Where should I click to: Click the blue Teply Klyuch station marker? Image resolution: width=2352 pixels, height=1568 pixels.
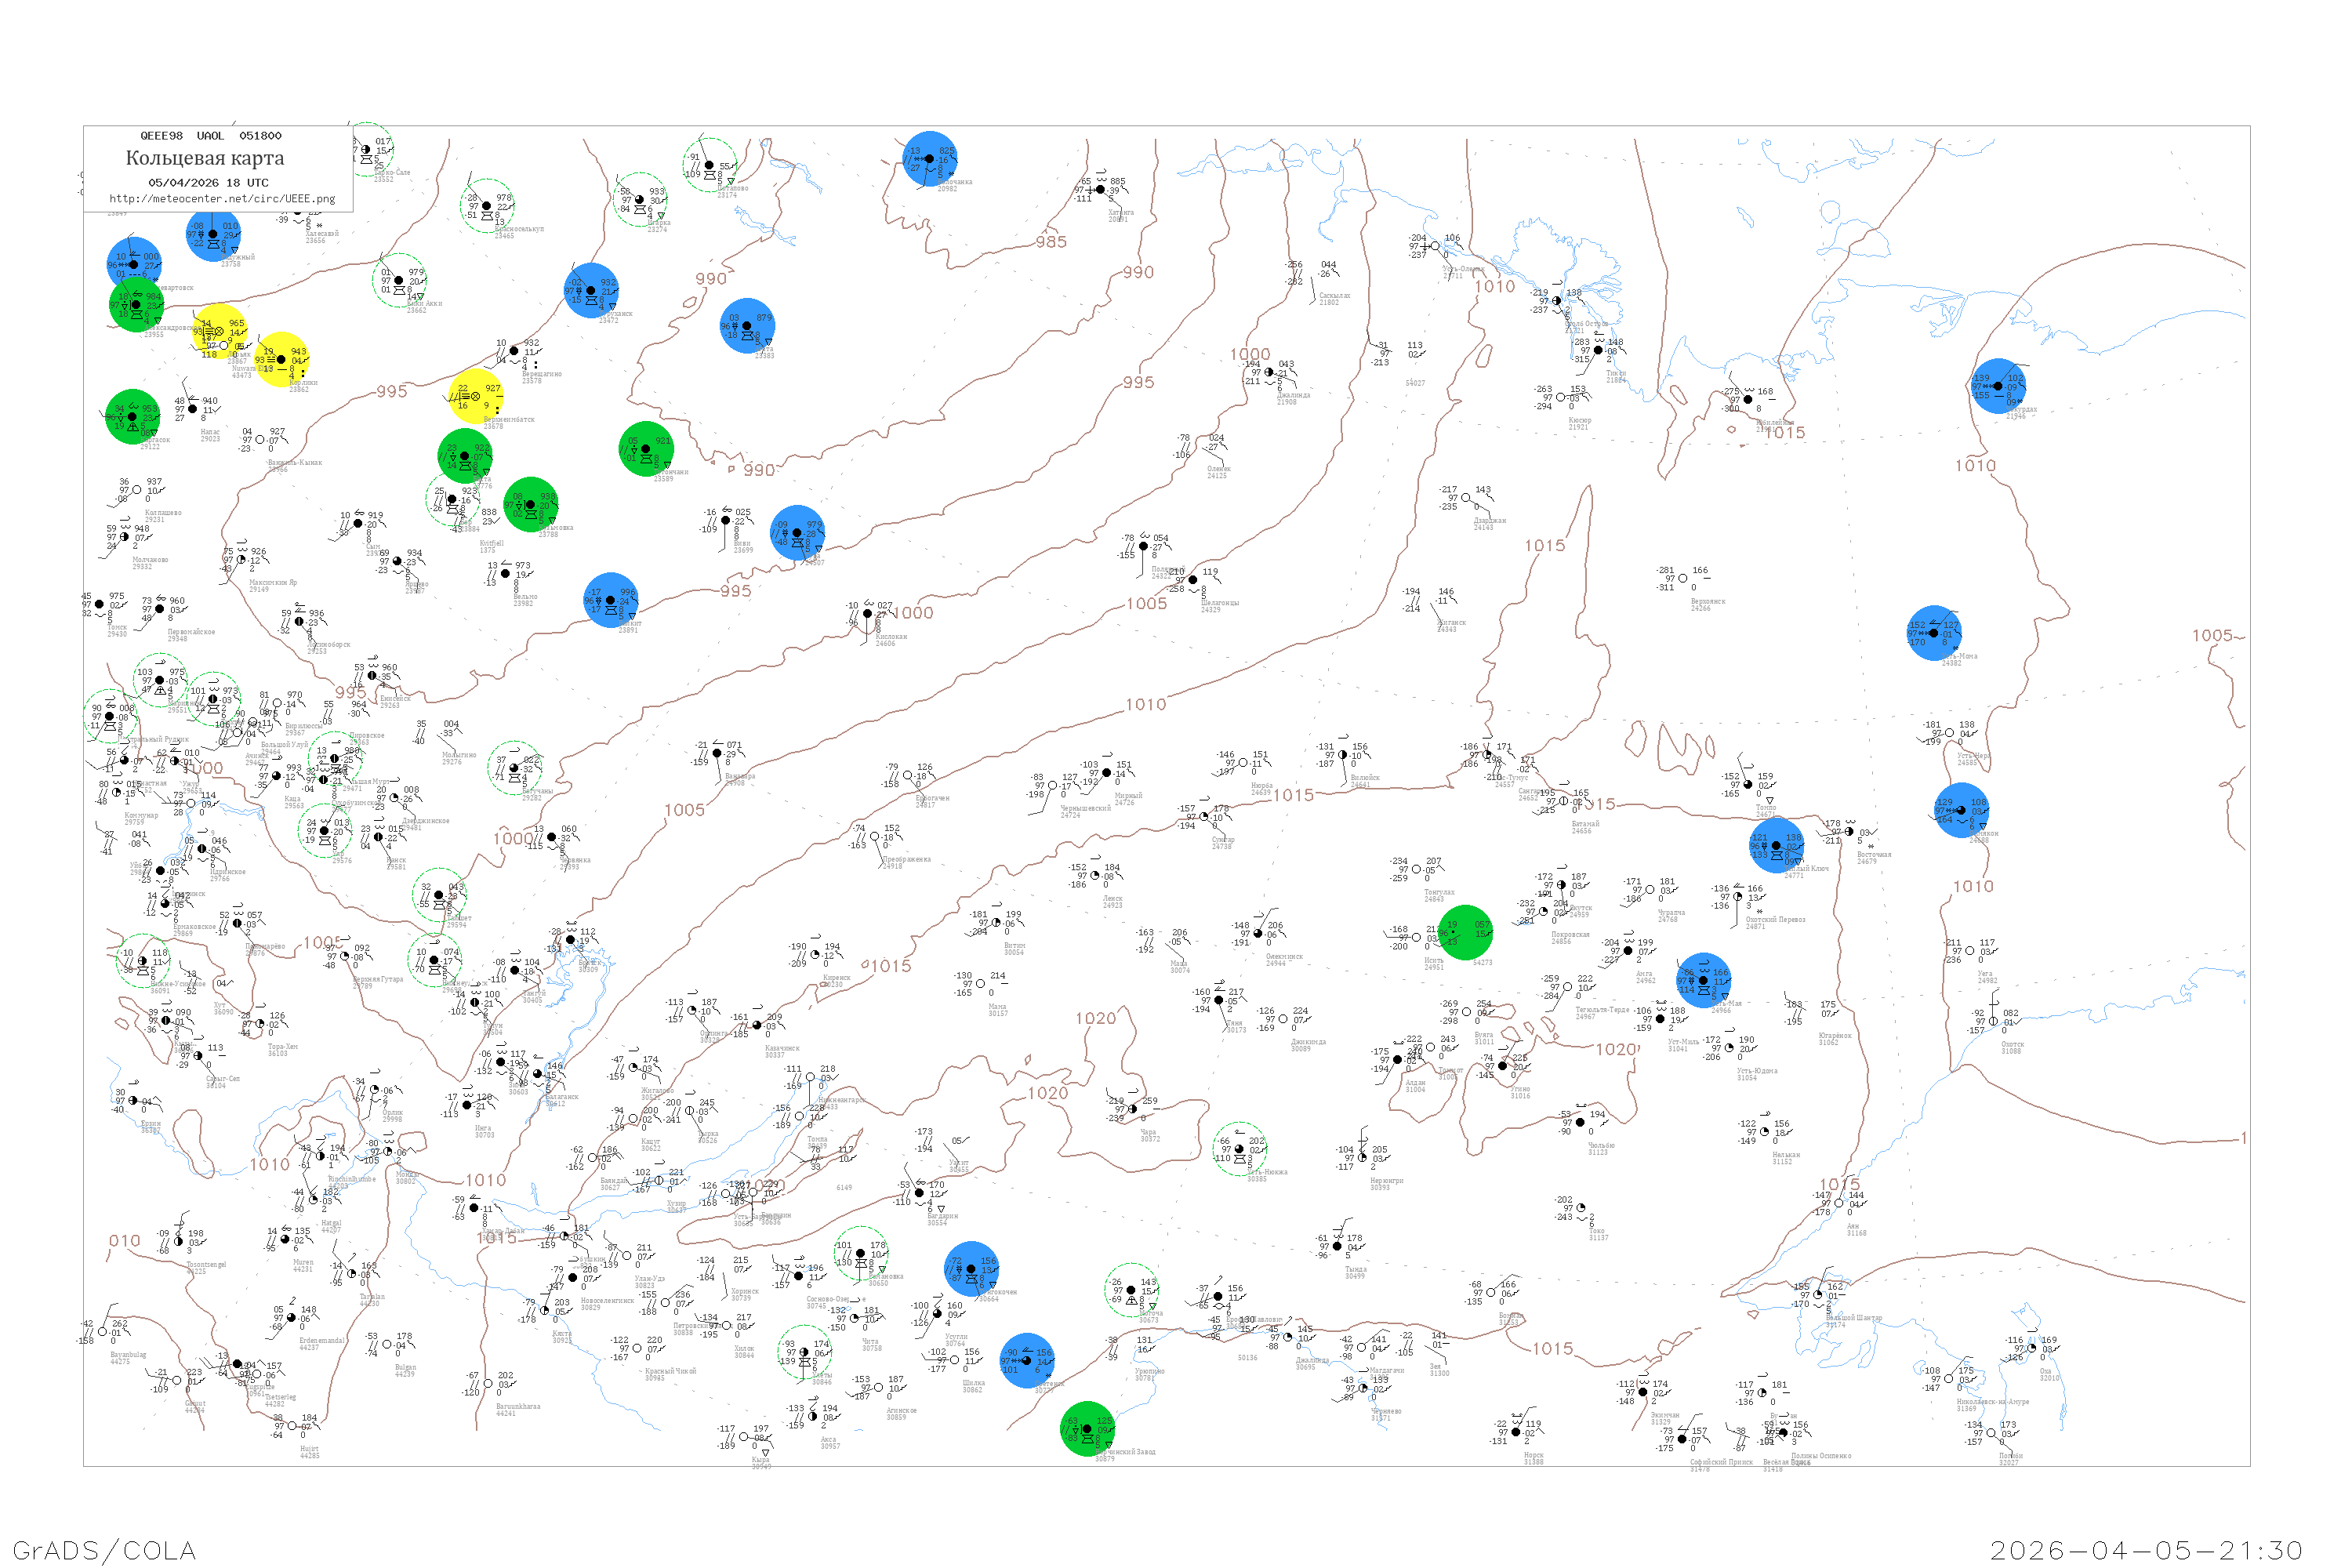1776,846
